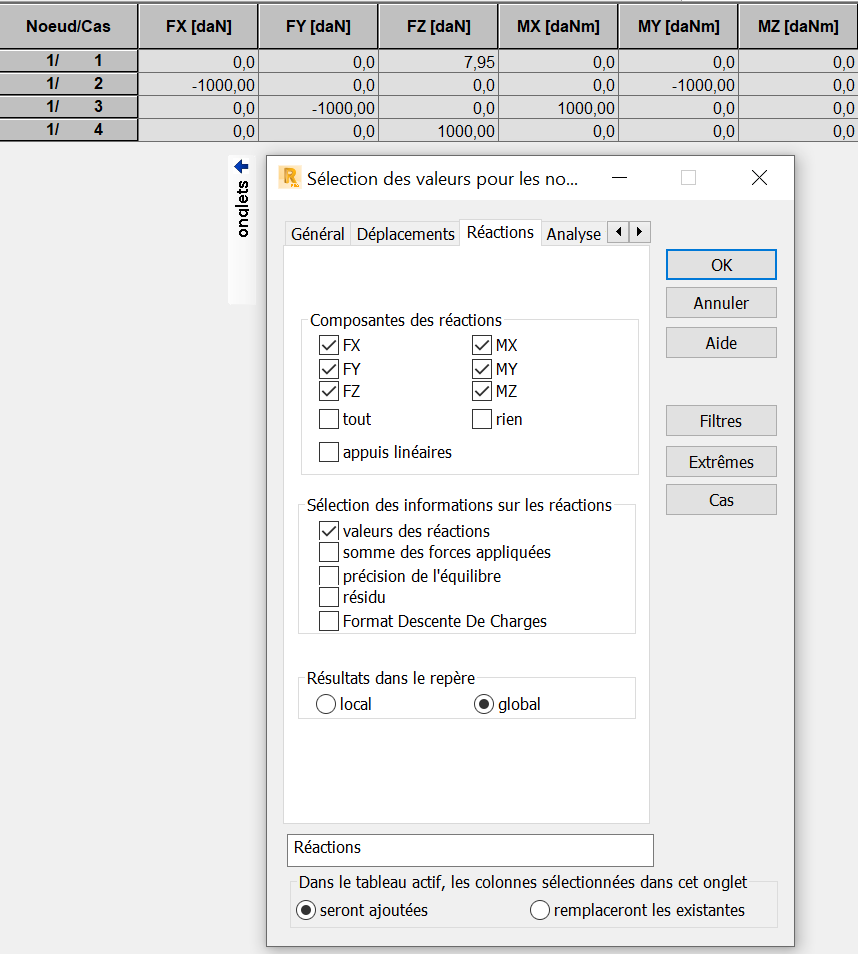Choose 'remplaceront les existantes' radio option

[x=540, y=910]
